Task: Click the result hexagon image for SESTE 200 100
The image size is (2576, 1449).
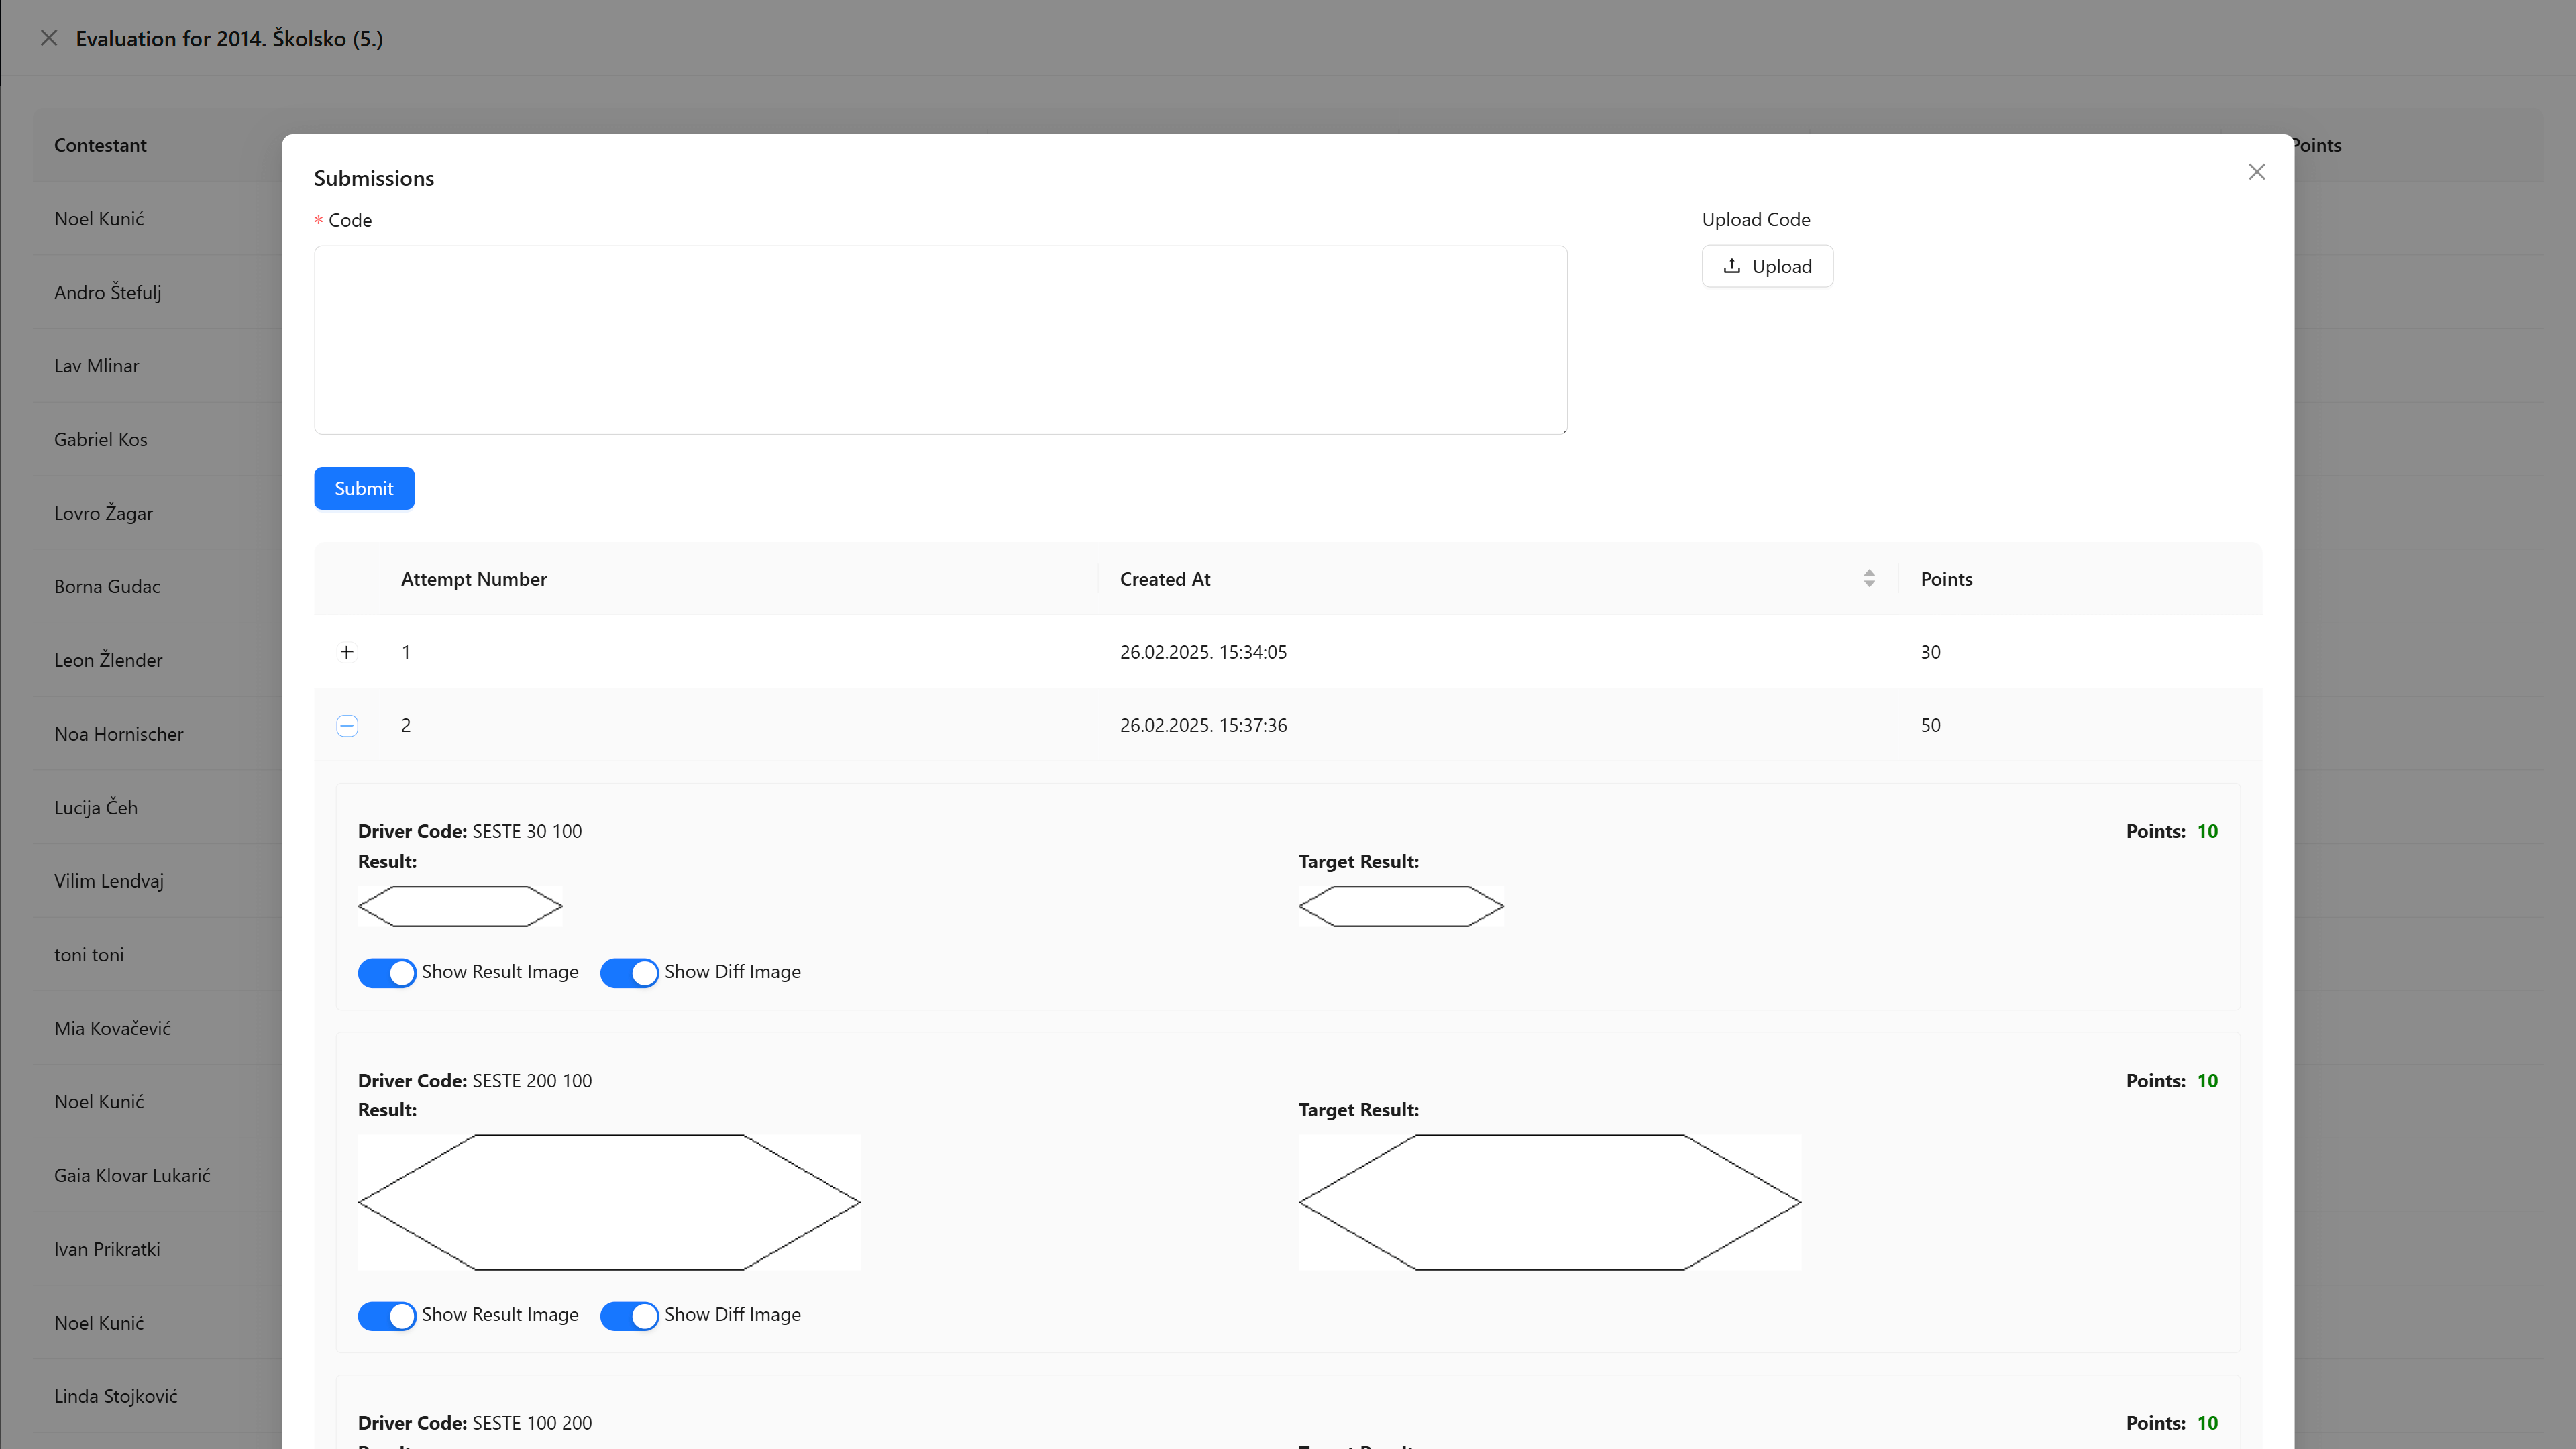Action: pyautogui.click(x=609, y=1202)
